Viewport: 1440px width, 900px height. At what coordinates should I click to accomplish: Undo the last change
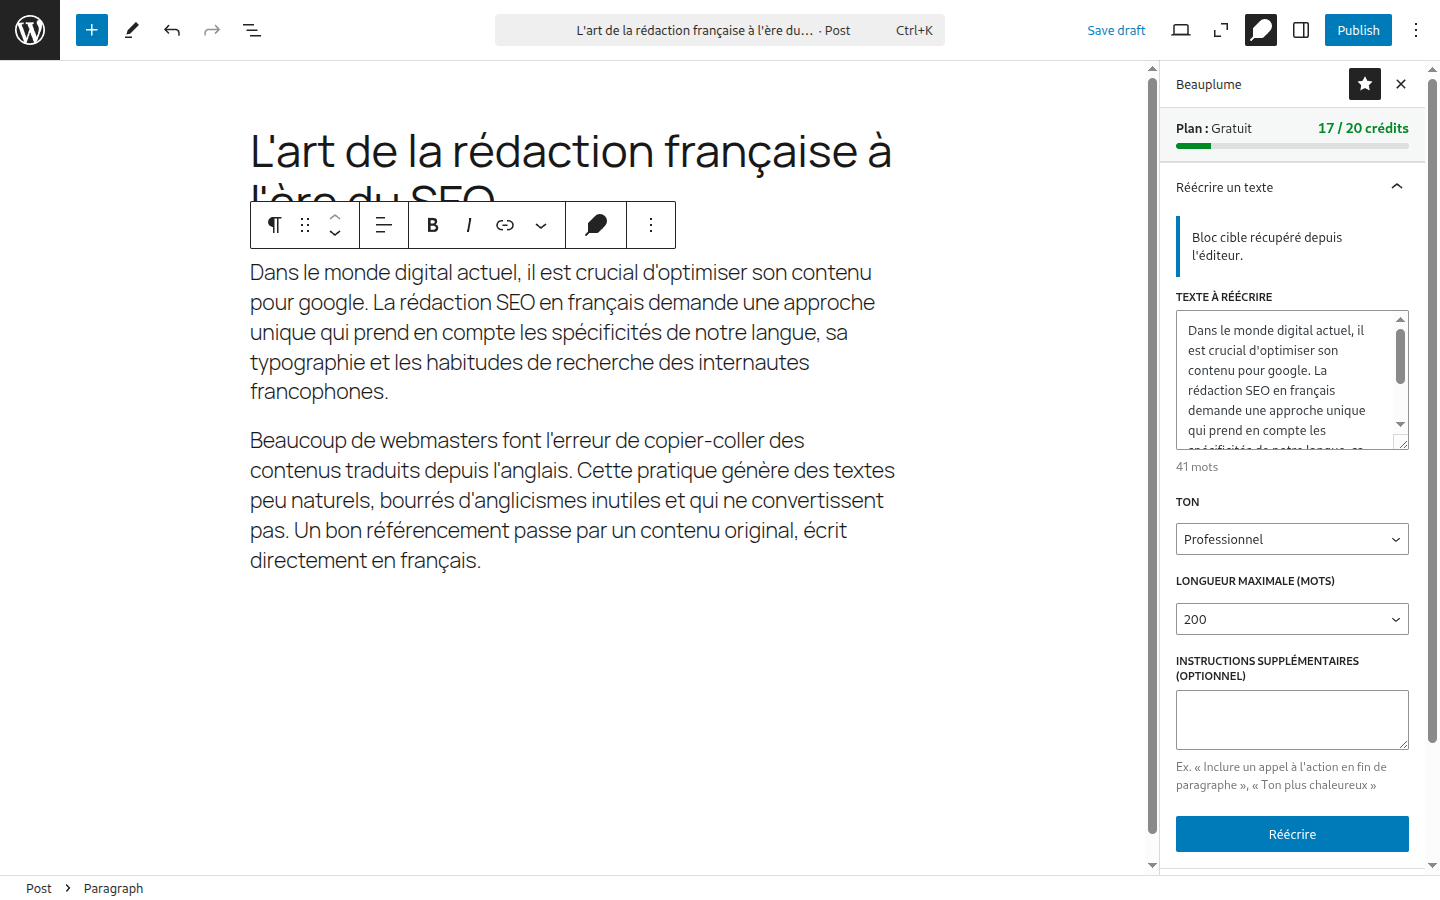(x=172, y=30)
